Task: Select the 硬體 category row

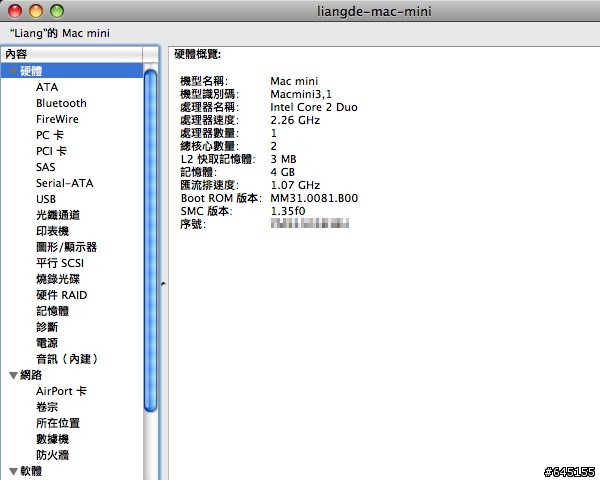Action: (x=72, y=71)
